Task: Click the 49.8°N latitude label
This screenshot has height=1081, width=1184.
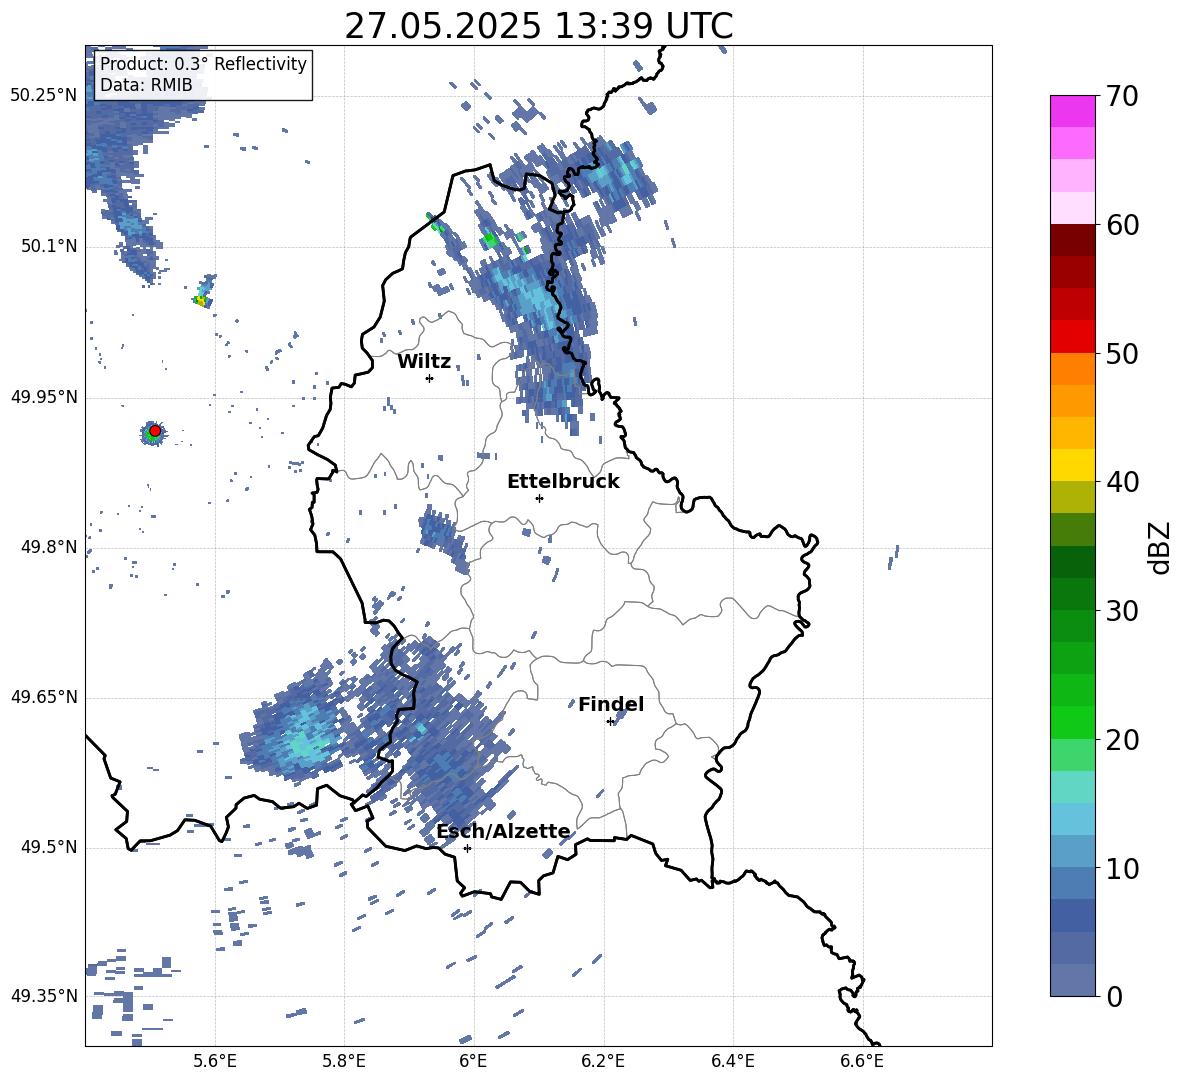Action: point(48,547)
